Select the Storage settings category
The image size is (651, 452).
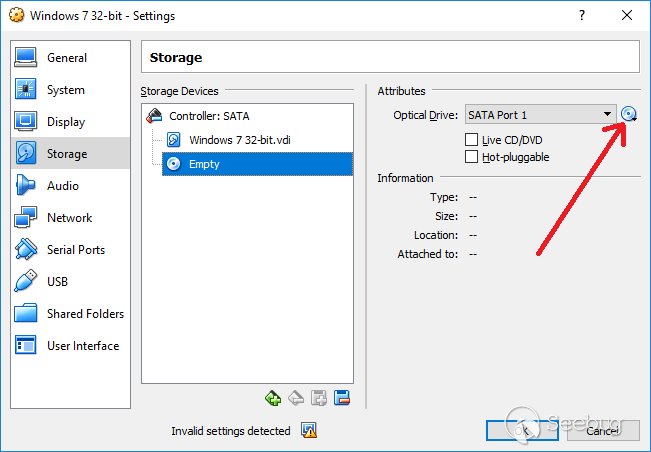tap(70, 153)
